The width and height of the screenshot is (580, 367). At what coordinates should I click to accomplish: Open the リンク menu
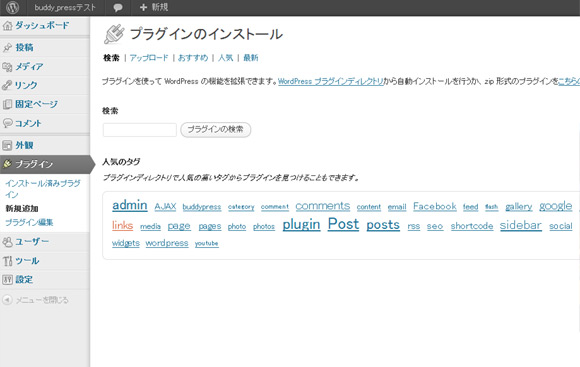click(26, 85)
